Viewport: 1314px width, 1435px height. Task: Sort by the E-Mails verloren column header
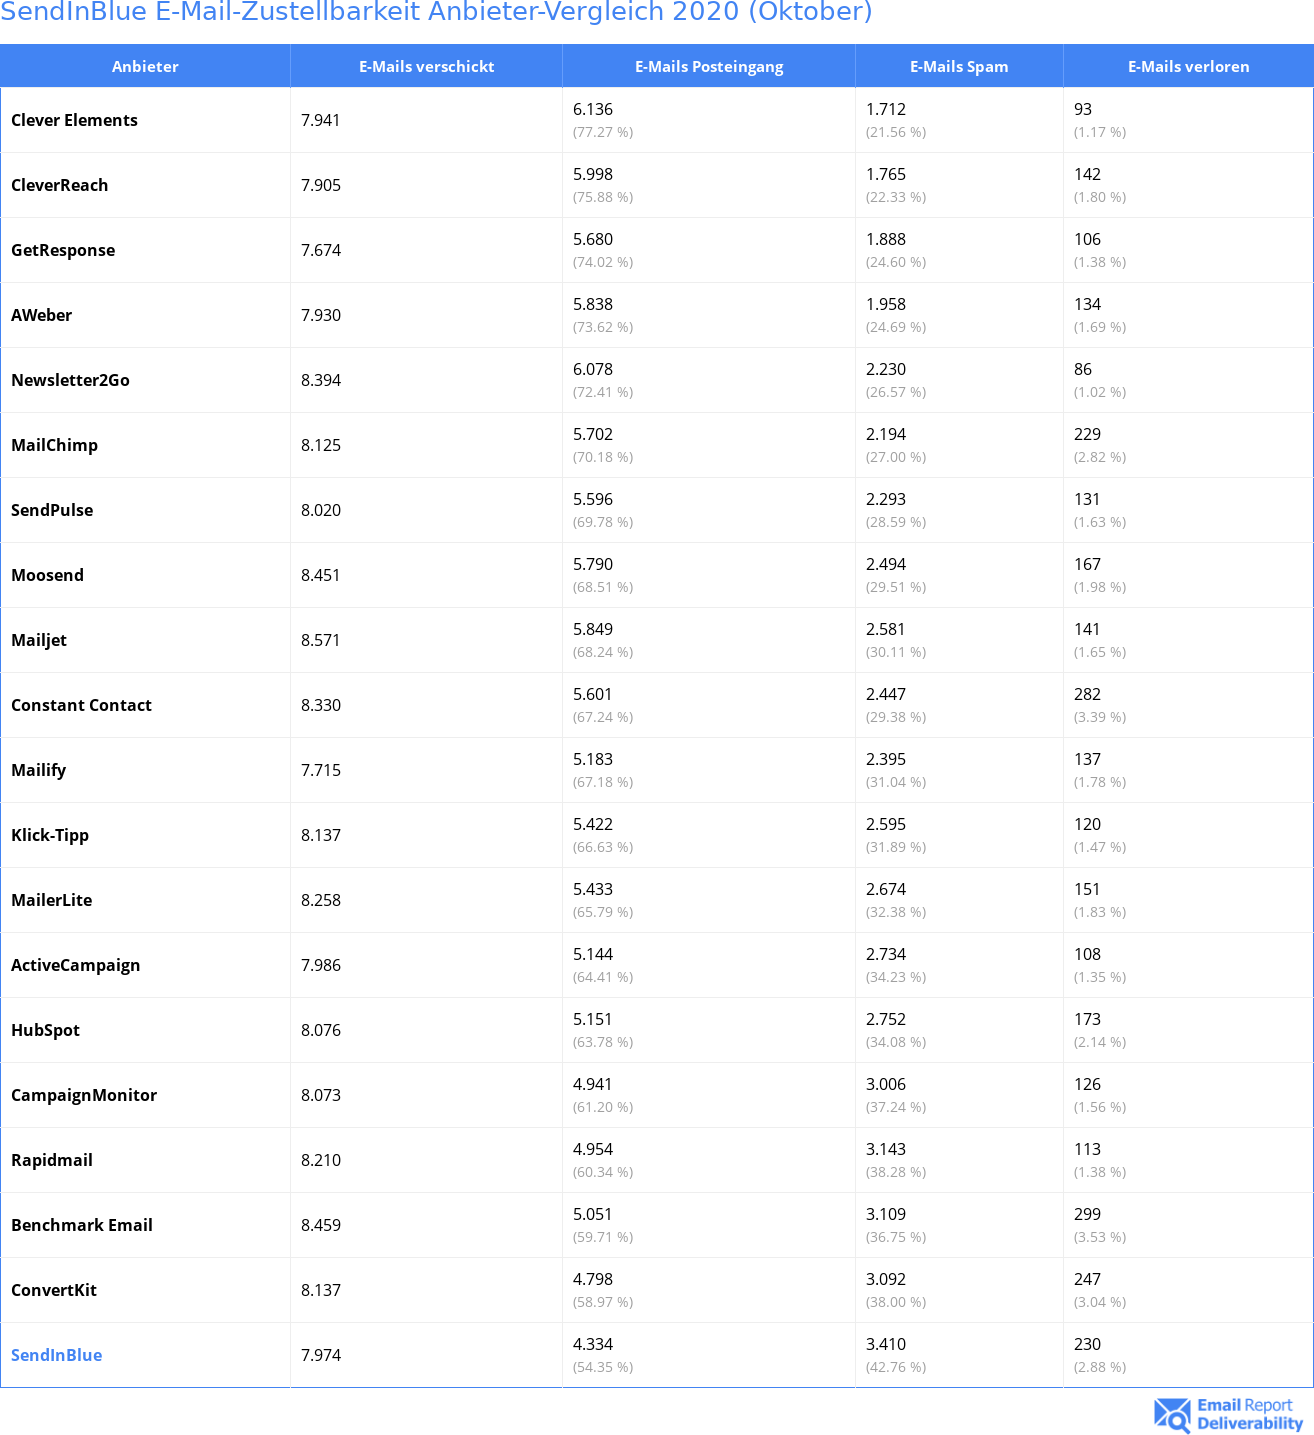pos(1189,66)
